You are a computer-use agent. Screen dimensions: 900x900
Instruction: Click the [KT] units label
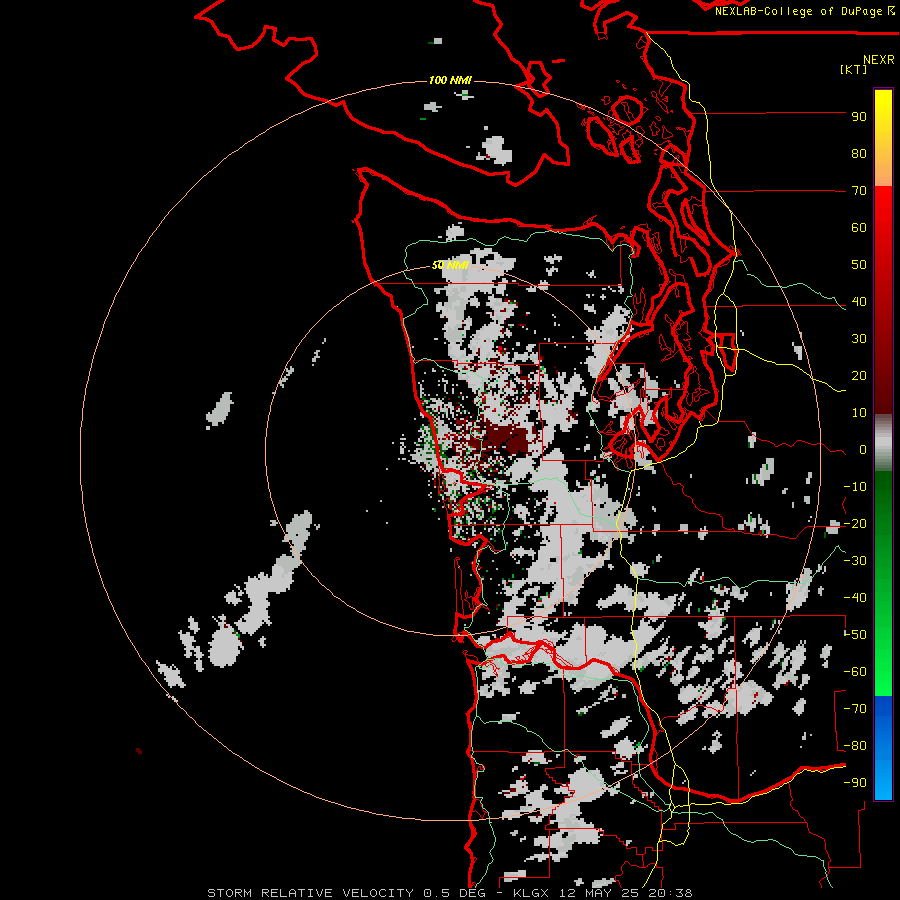[x=853, y=69]
